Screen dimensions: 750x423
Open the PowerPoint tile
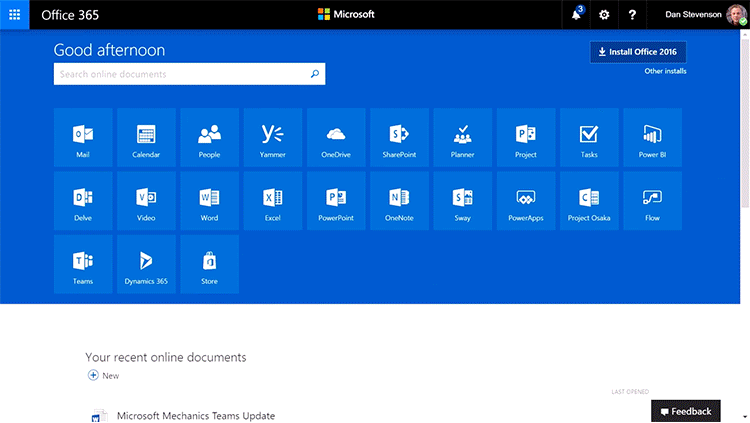click(336, 200)
